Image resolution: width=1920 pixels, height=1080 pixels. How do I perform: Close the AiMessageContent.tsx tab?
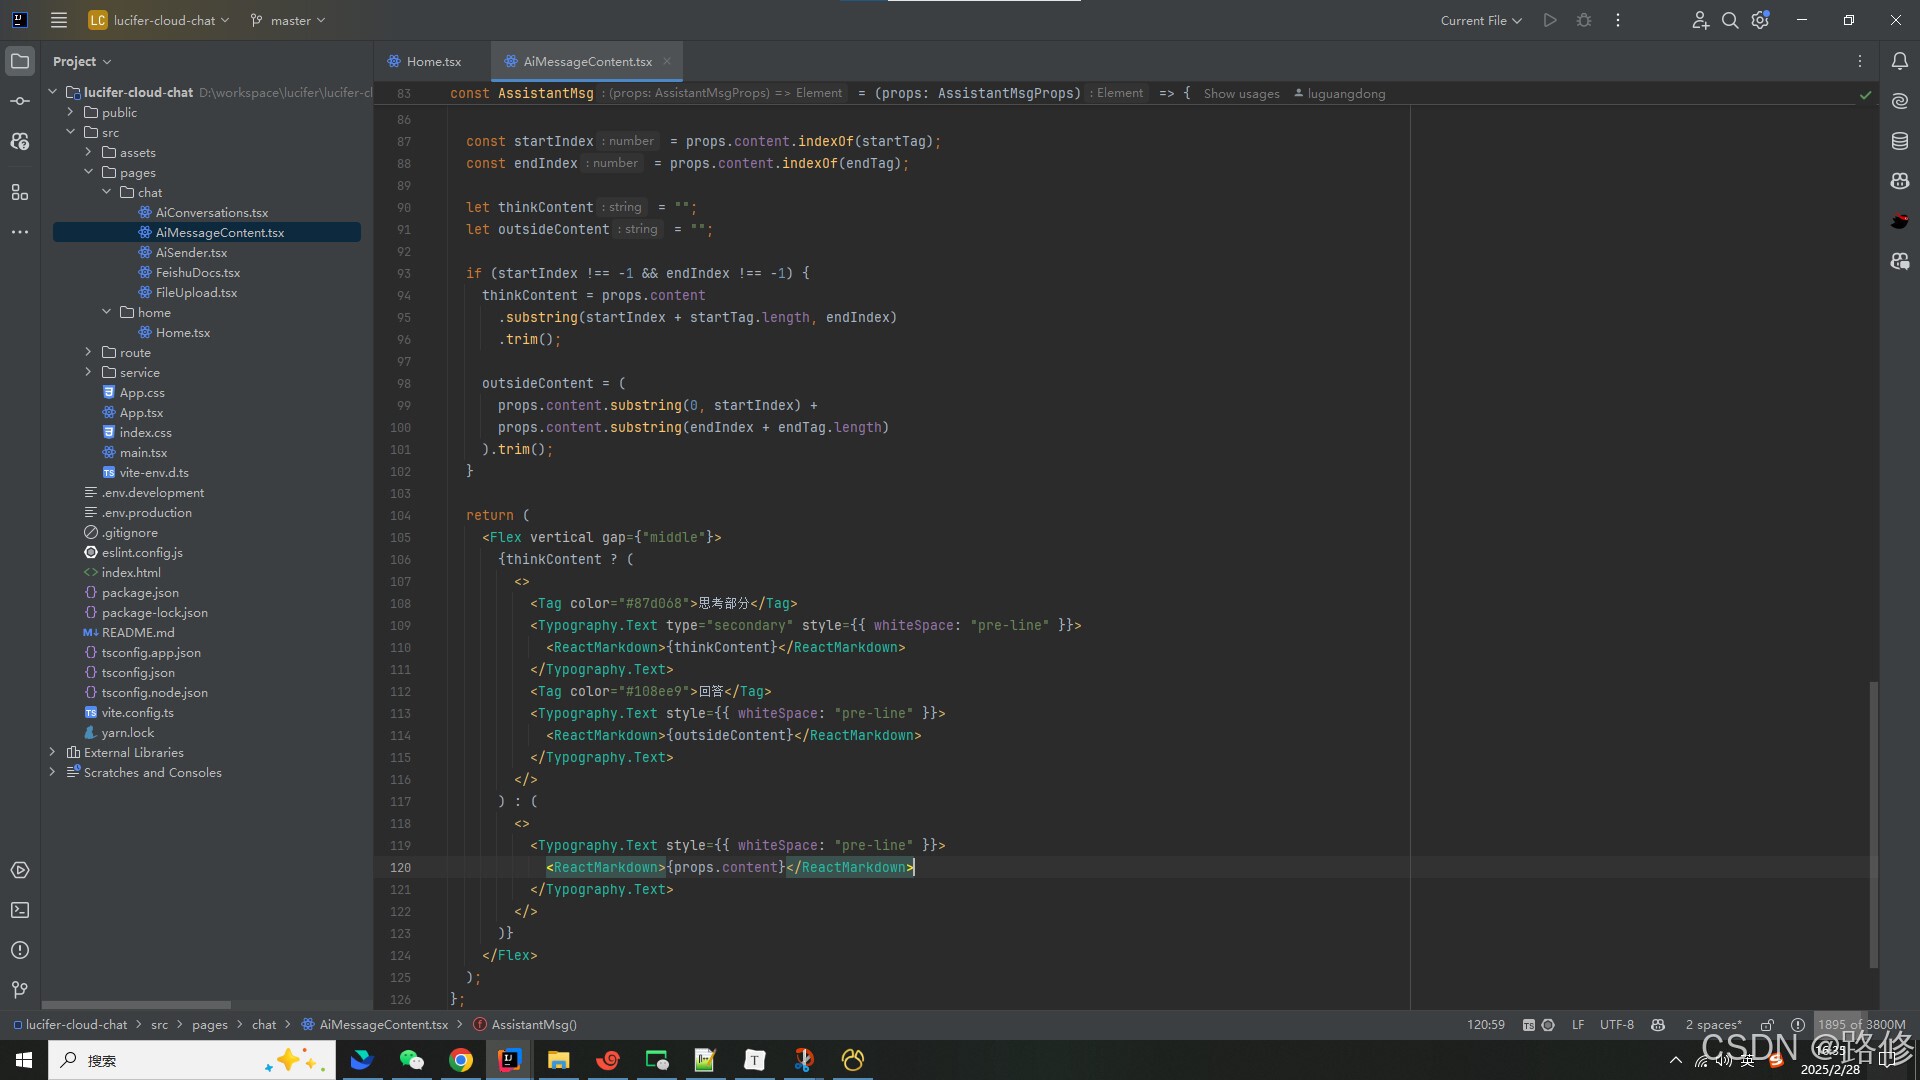click(x=667, y=61)
